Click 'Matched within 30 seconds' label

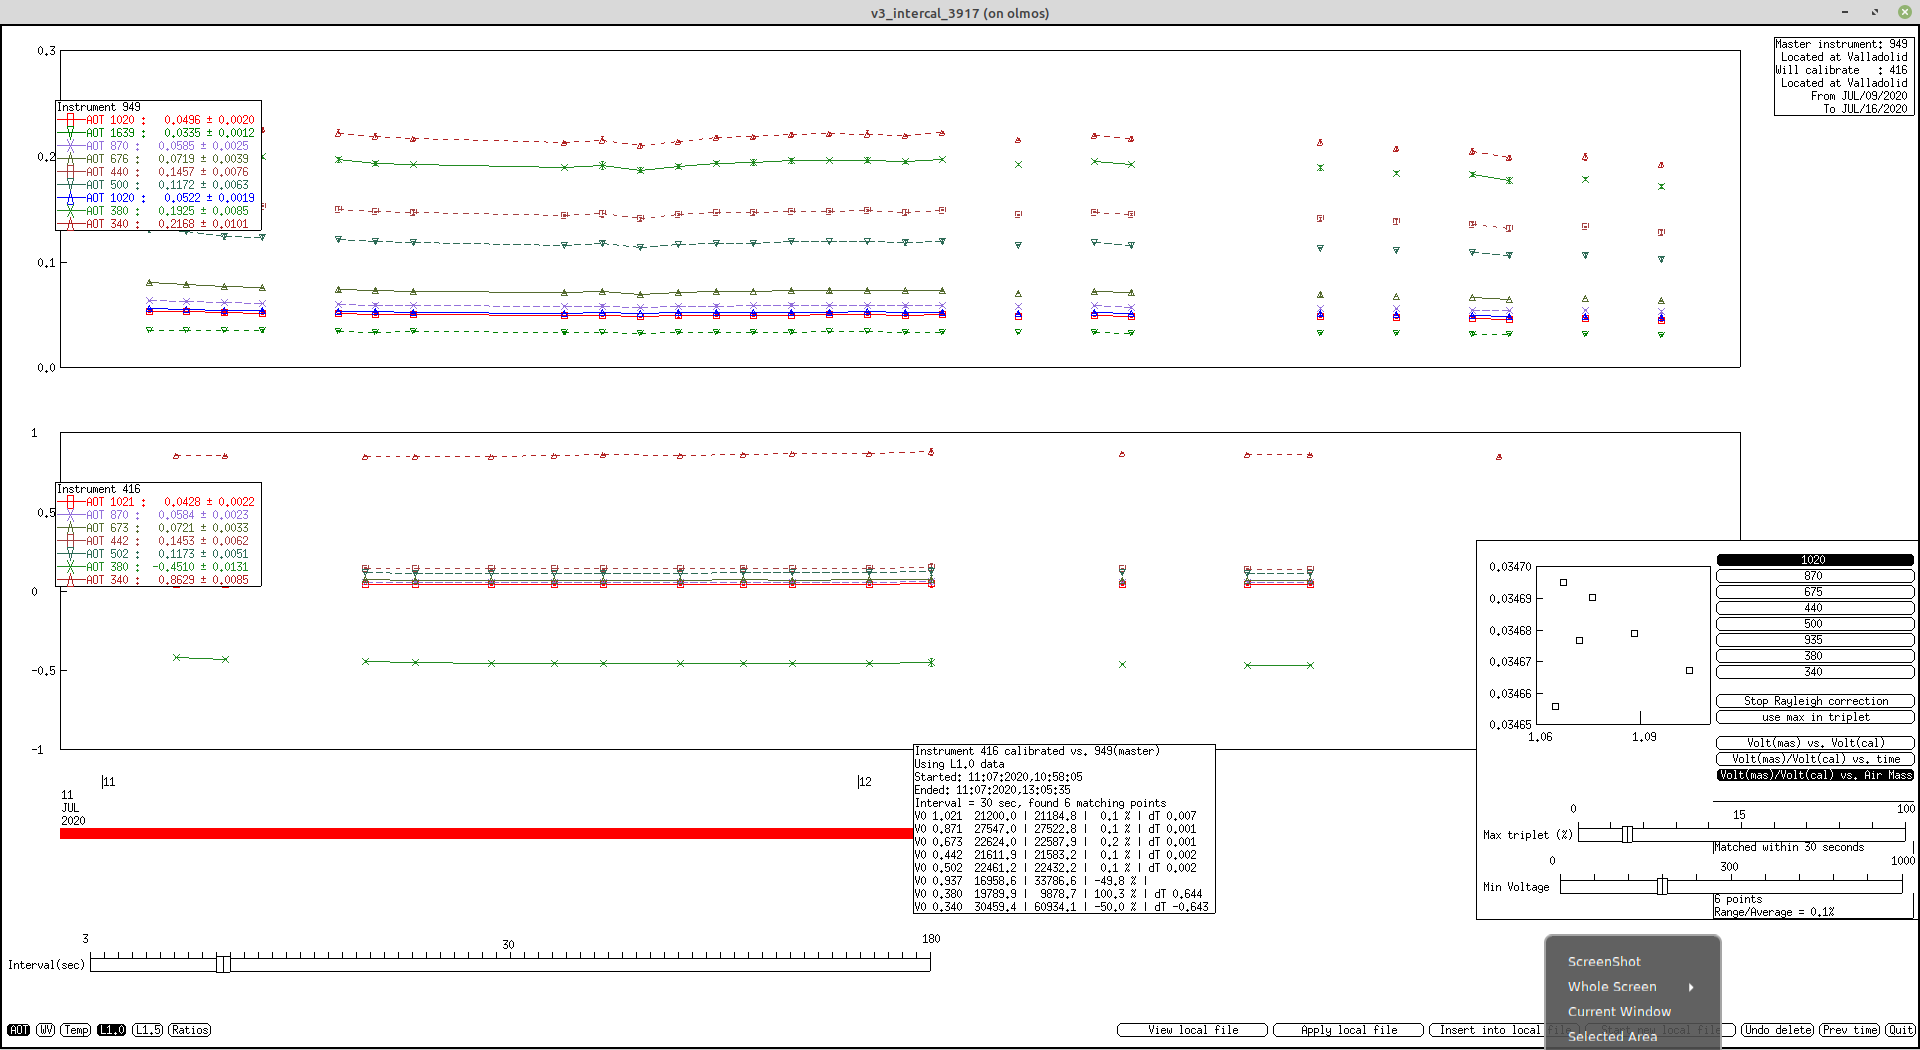click(x=1789, y=847)
